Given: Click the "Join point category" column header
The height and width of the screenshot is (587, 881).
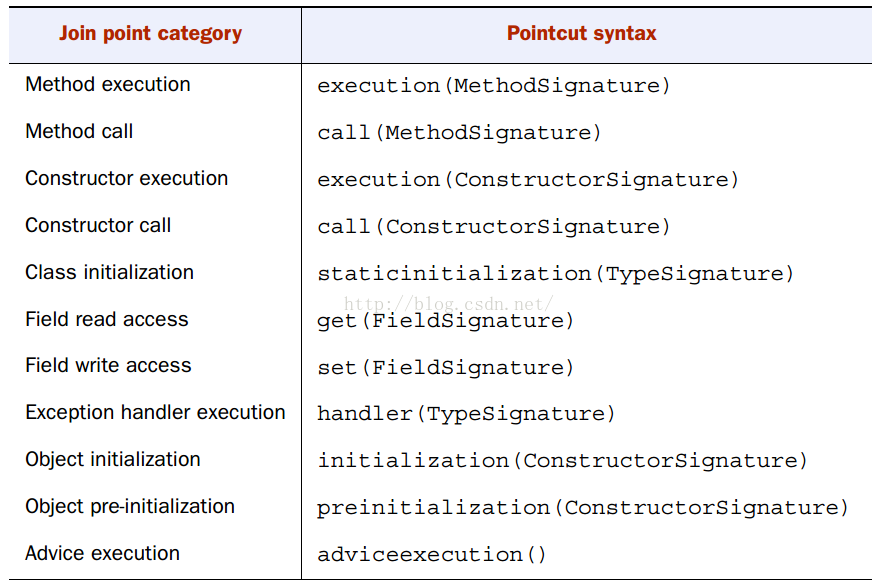Looking at the screenshot, I should tap(150, 33).
